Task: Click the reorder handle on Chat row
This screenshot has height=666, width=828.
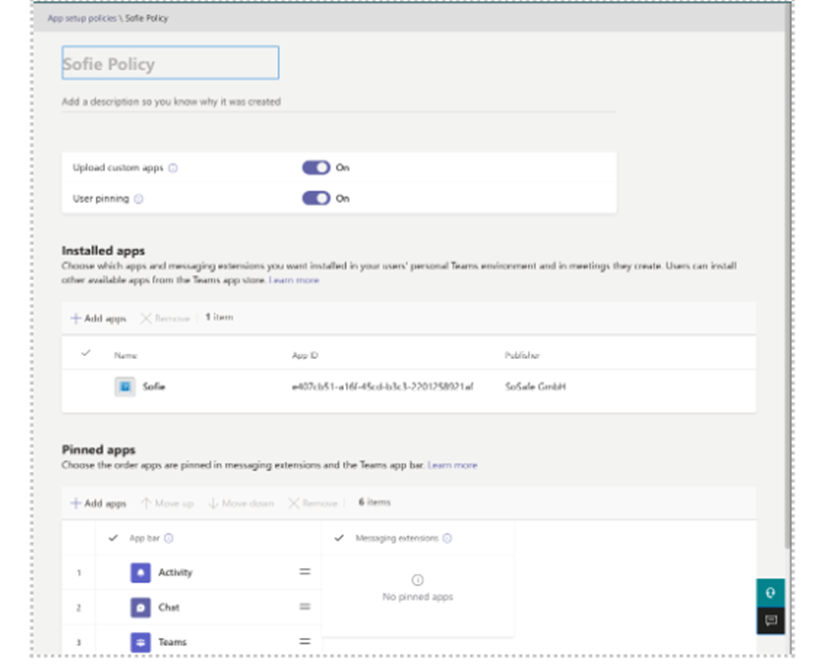Action: [305, 607]
